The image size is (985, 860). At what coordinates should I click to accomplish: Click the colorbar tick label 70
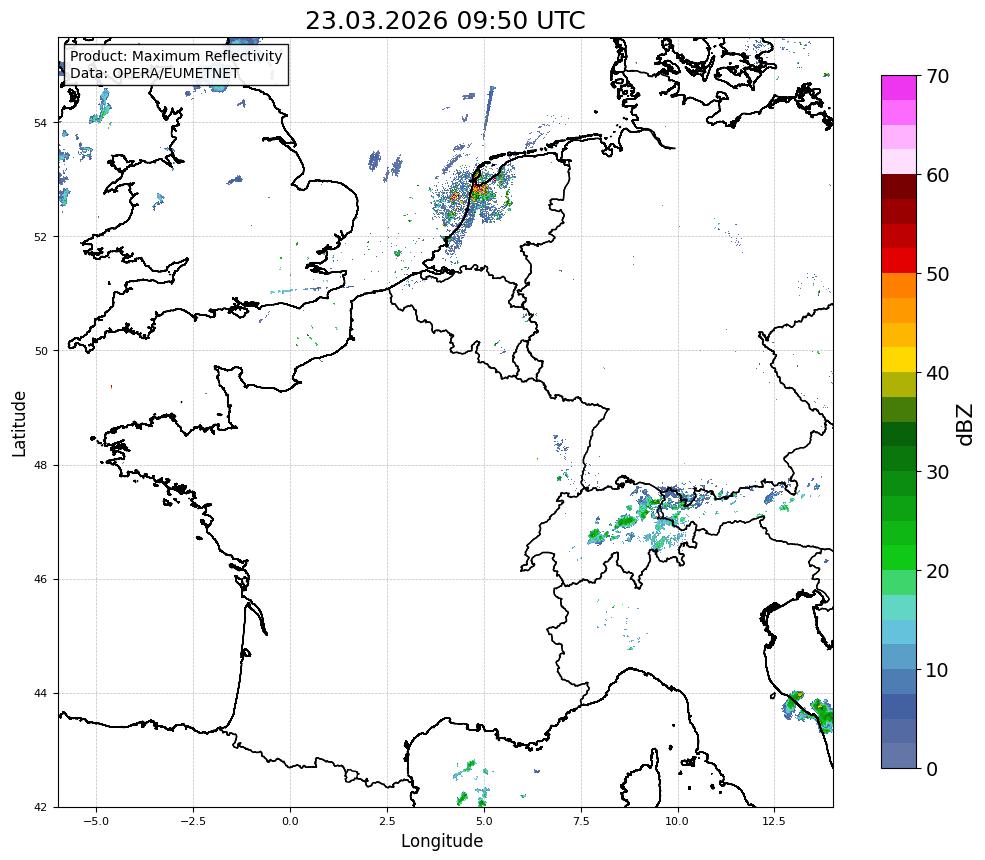coord(937,76)
